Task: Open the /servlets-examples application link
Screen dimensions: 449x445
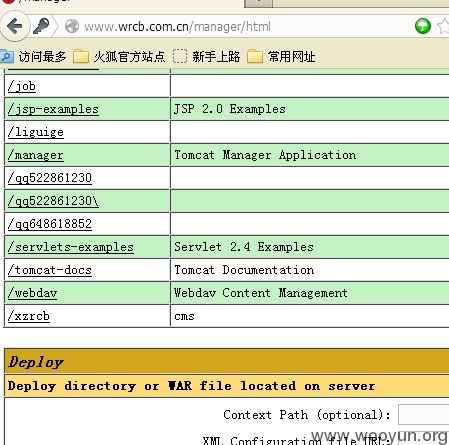Action: (x=71, y=247)
